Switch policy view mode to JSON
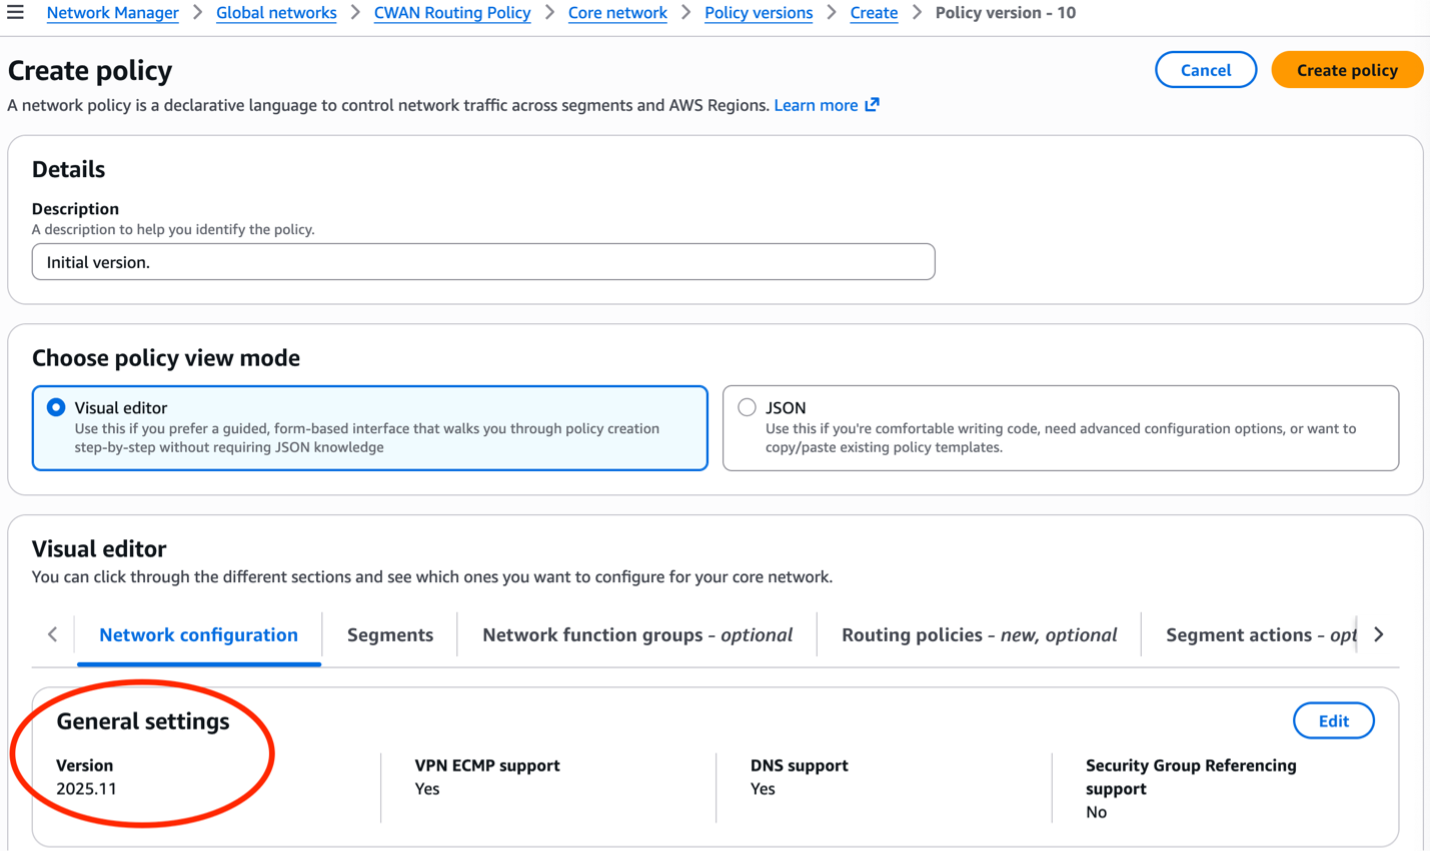Viewport: 1430px width, 855px height. (x=746, y=406)
